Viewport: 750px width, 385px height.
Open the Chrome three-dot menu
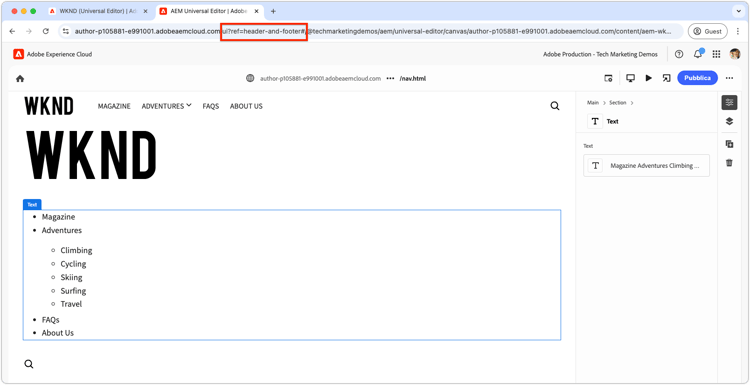tap(738, 31)
